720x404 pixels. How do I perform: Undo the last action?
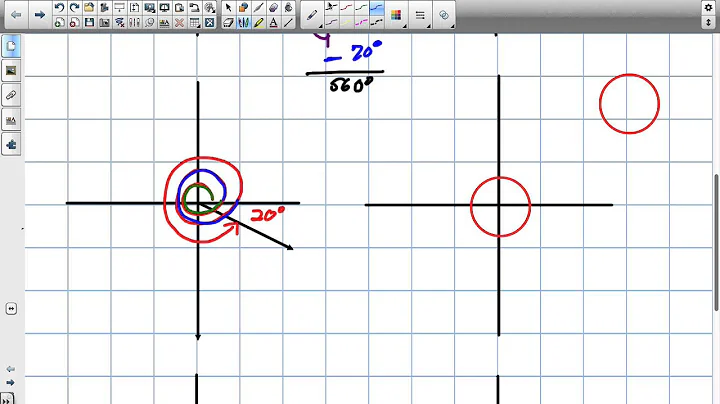coord(59,7)
